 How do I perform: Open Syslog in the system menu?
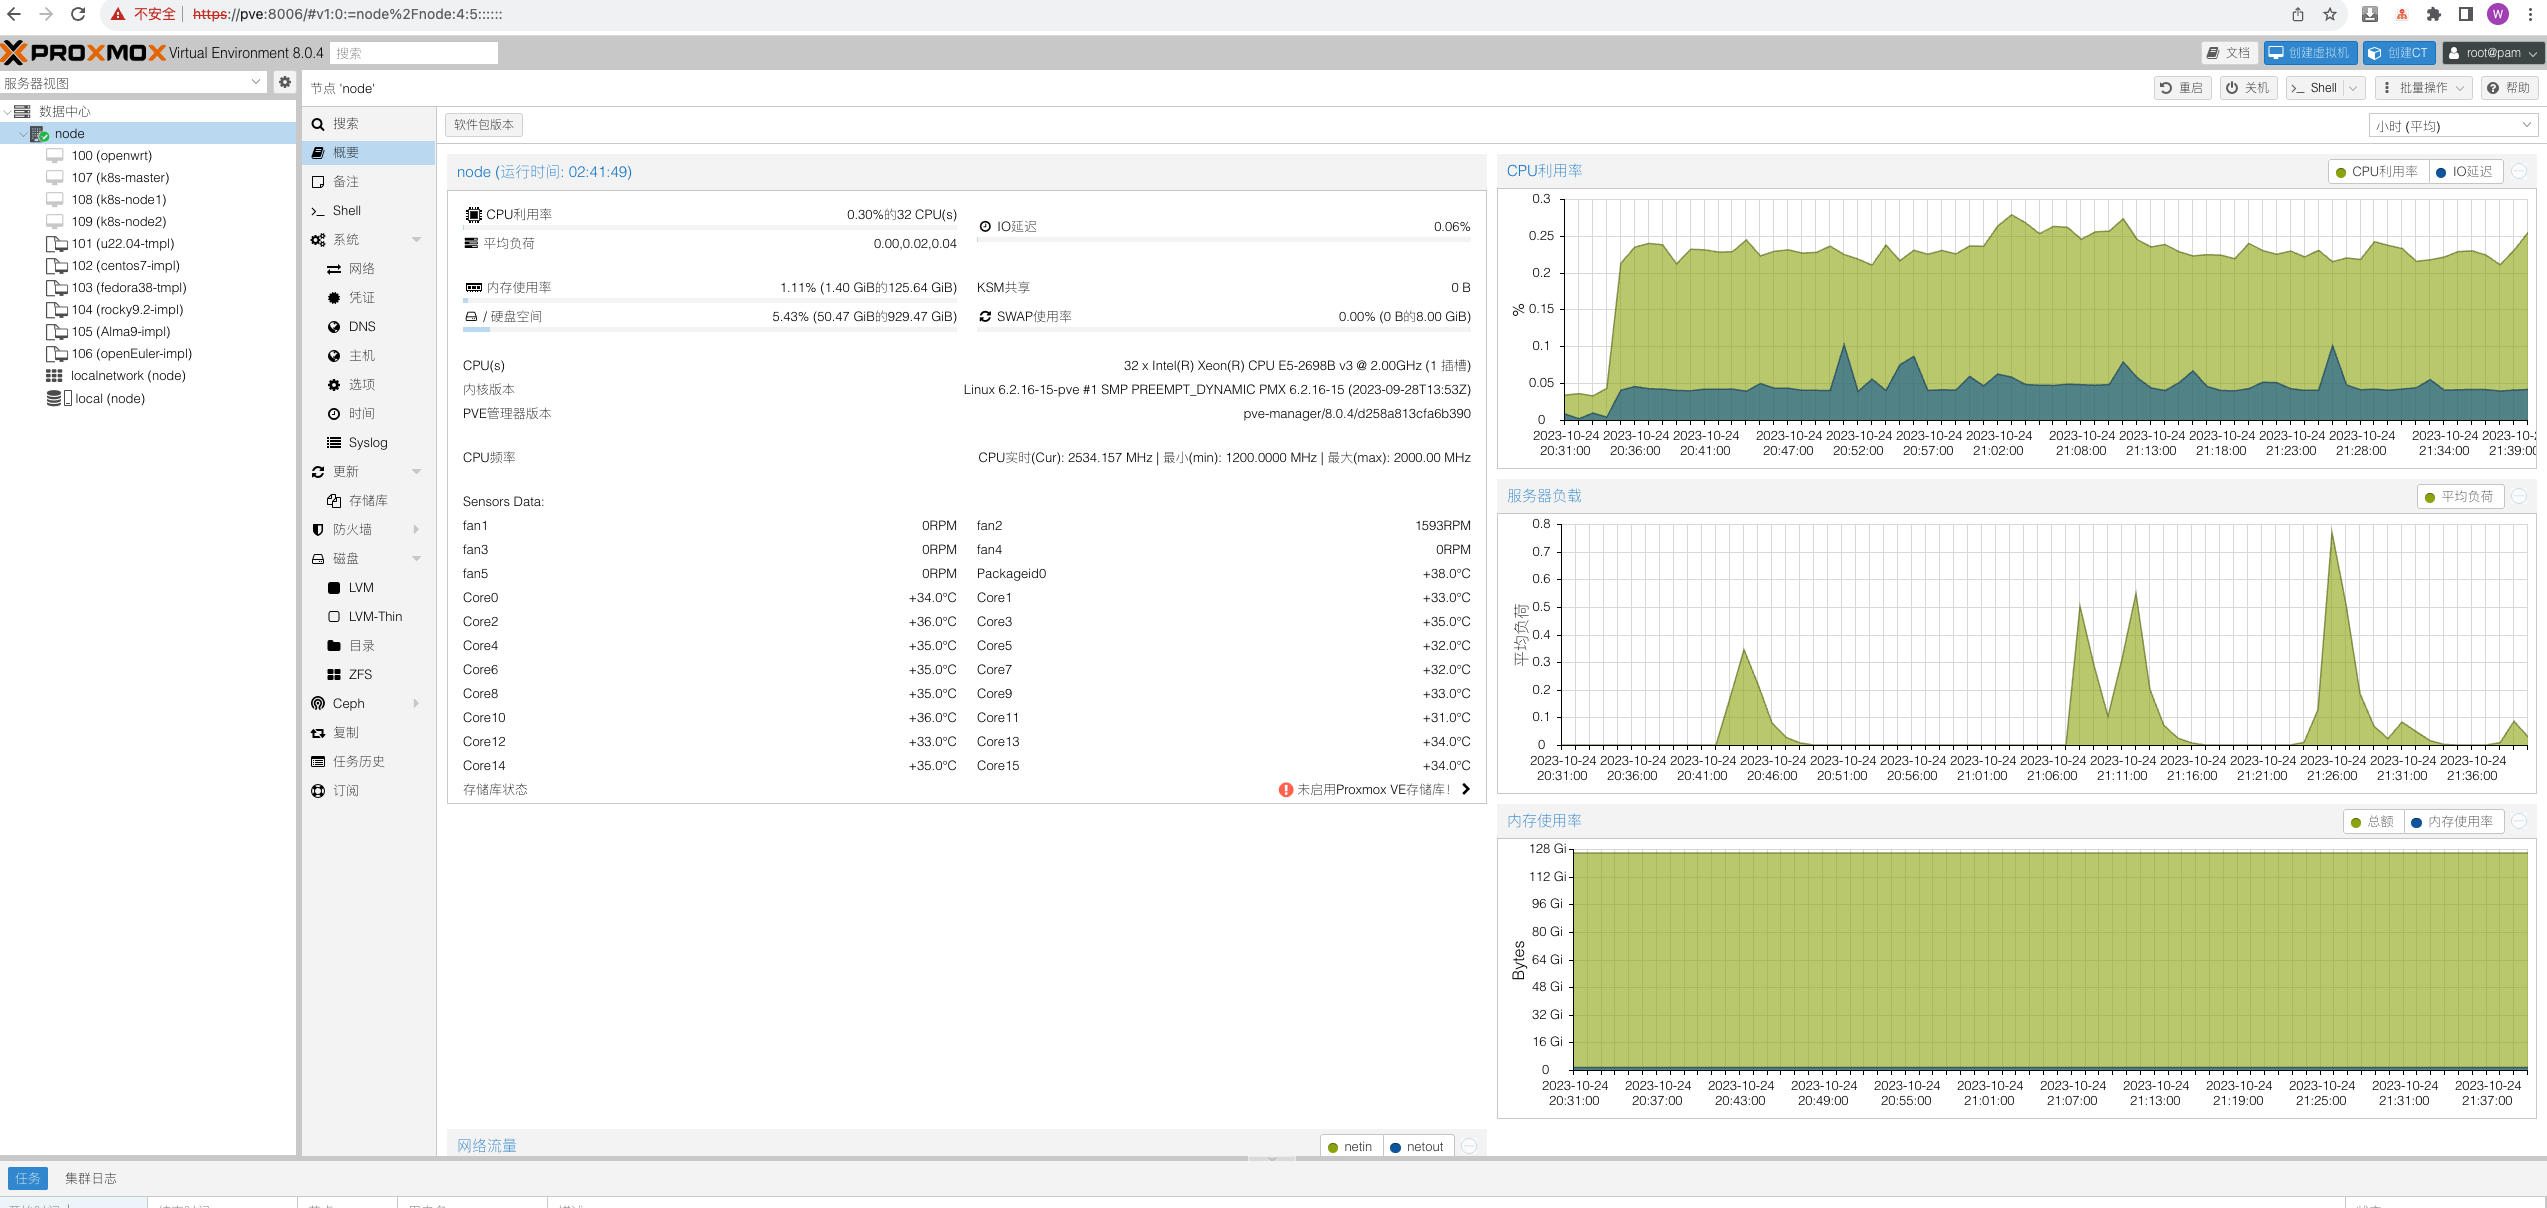point(367,443)
